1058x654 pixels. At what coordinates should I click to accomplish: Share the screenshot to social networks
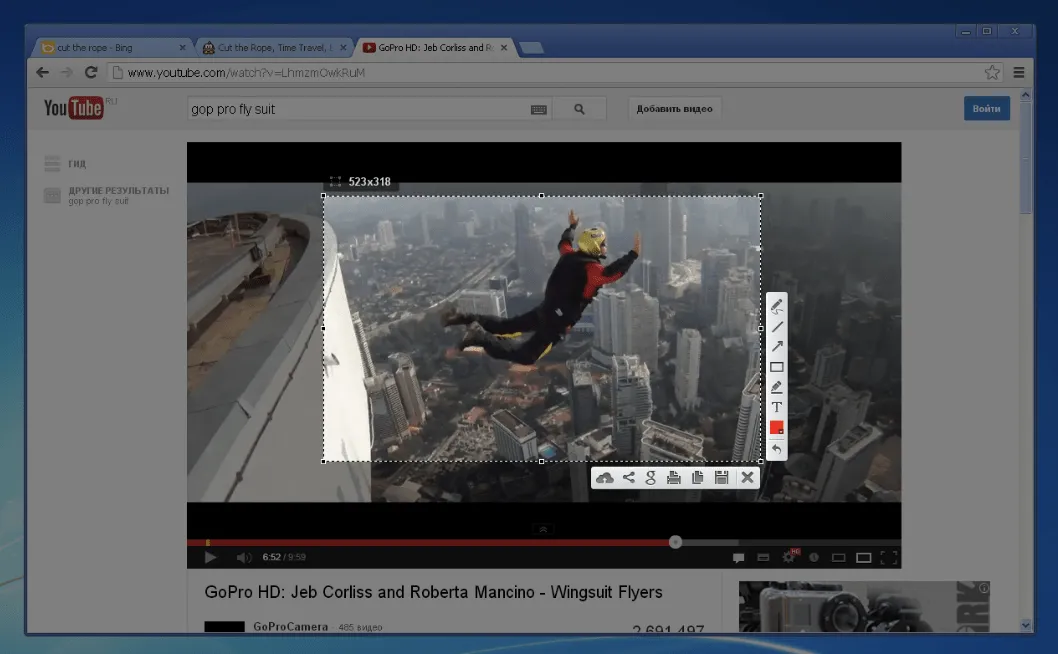628,478
